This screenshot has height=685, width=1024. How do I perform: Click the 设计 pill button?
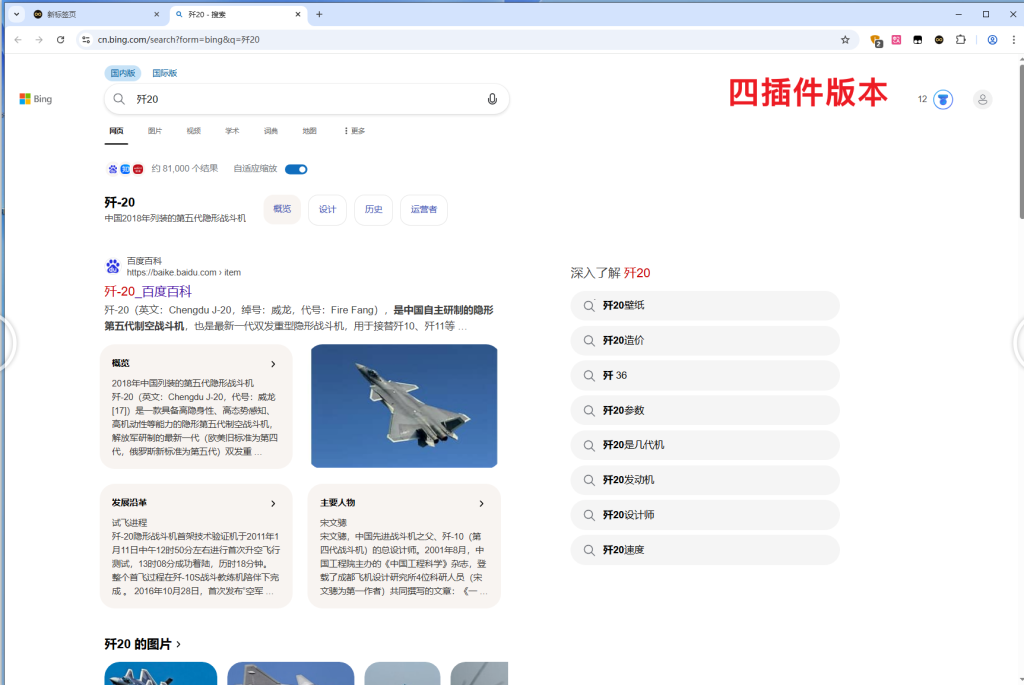pyautogui.click(x=327, y=209)
